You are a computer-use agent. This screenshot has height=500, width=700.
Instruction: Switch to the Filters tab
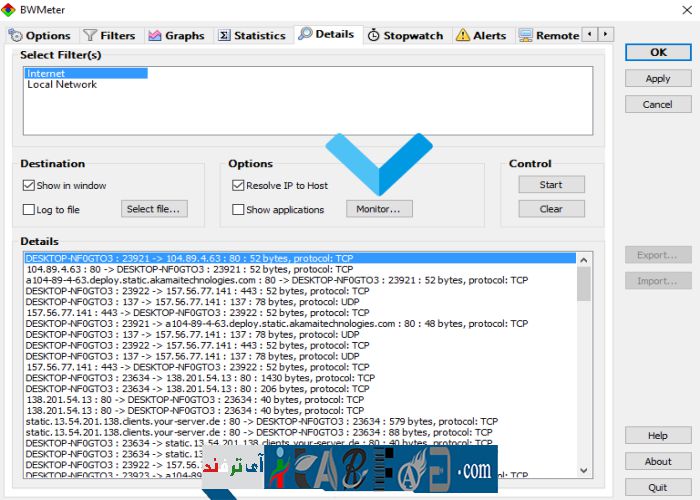[x=109, y=35]
